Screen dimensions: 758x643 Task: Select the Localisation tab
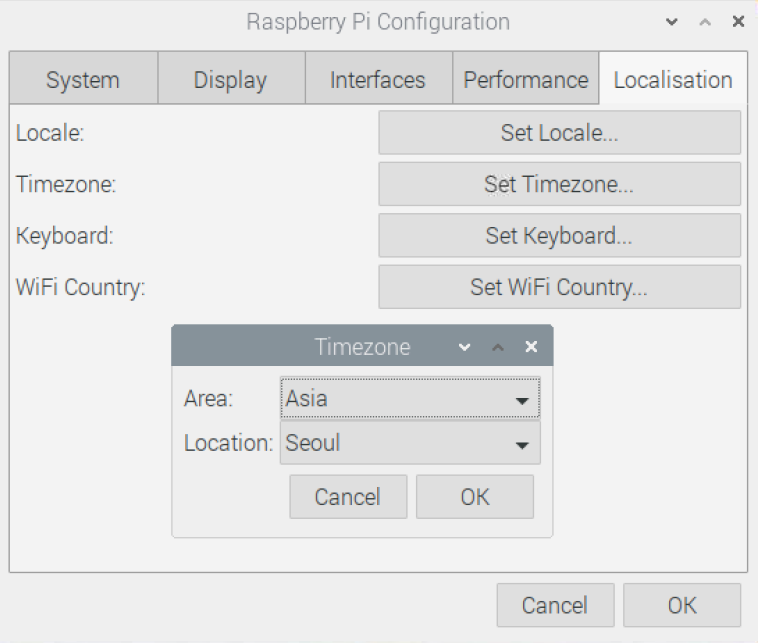[673, 79]
